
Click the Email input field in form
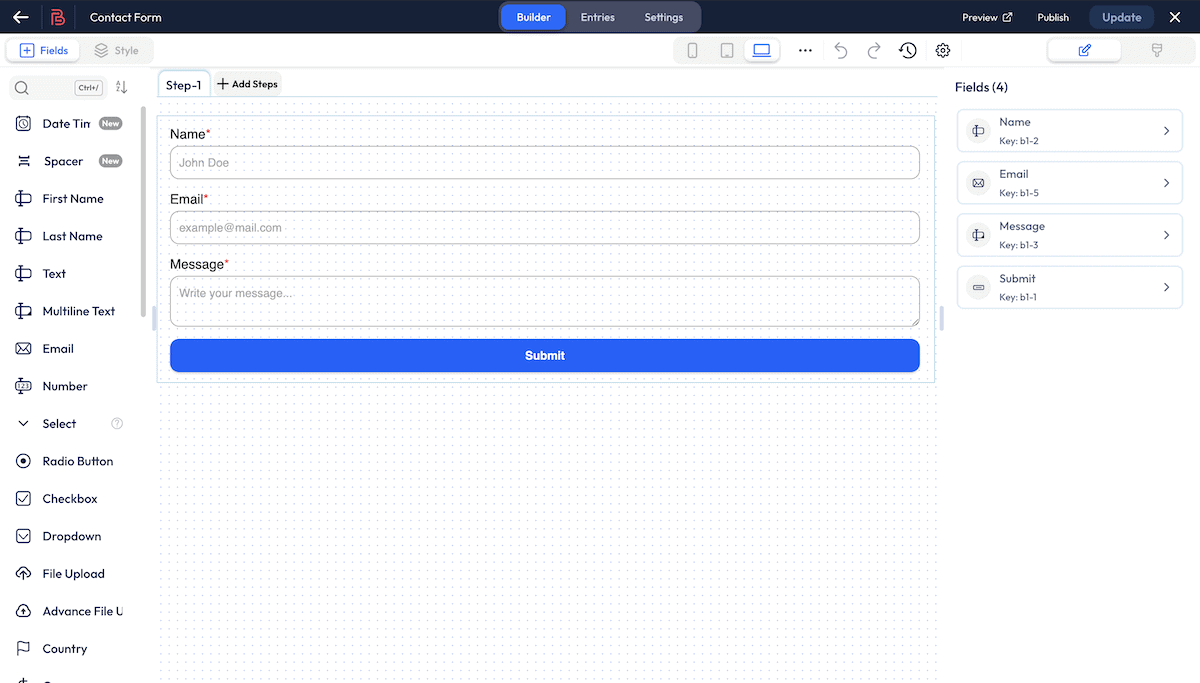[545, 228]
